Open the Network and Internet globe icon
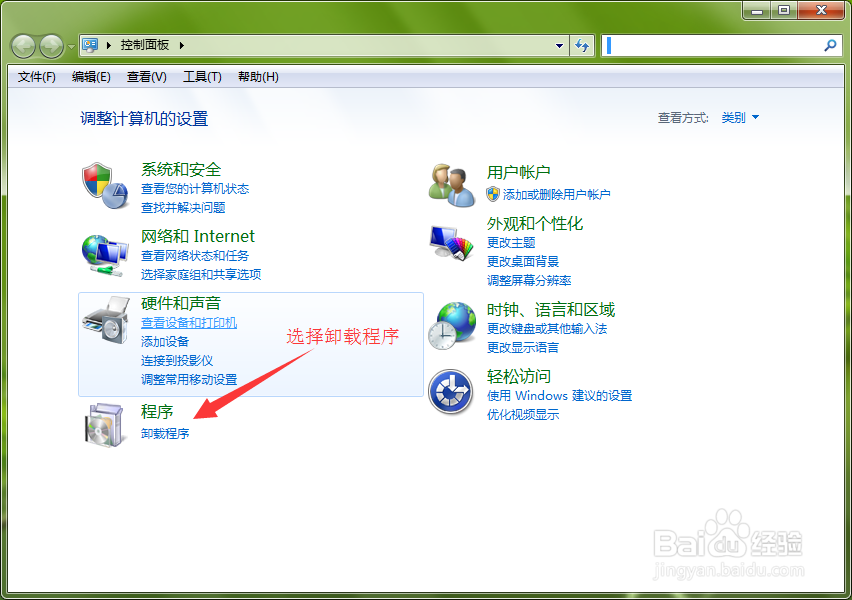This screenshot has width=852, height=600. [105, 255]
